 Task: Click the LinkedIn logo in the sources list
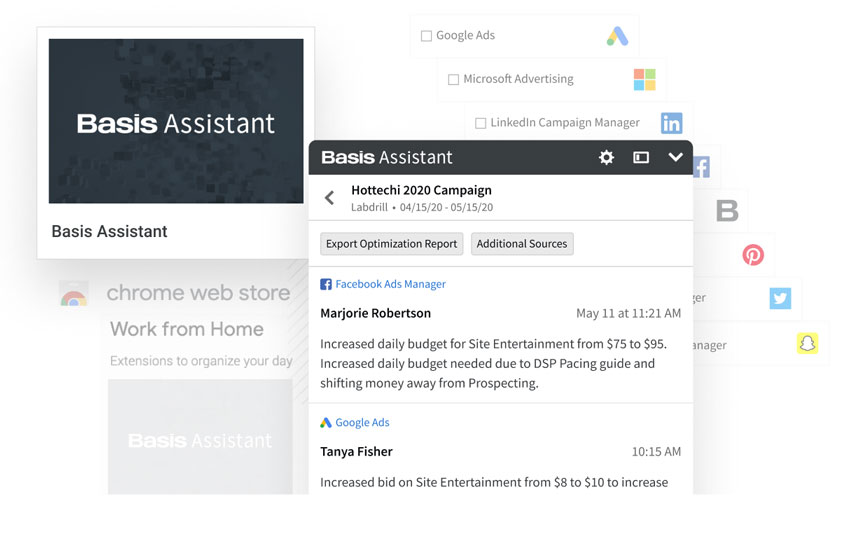click(x=671, y=124)
